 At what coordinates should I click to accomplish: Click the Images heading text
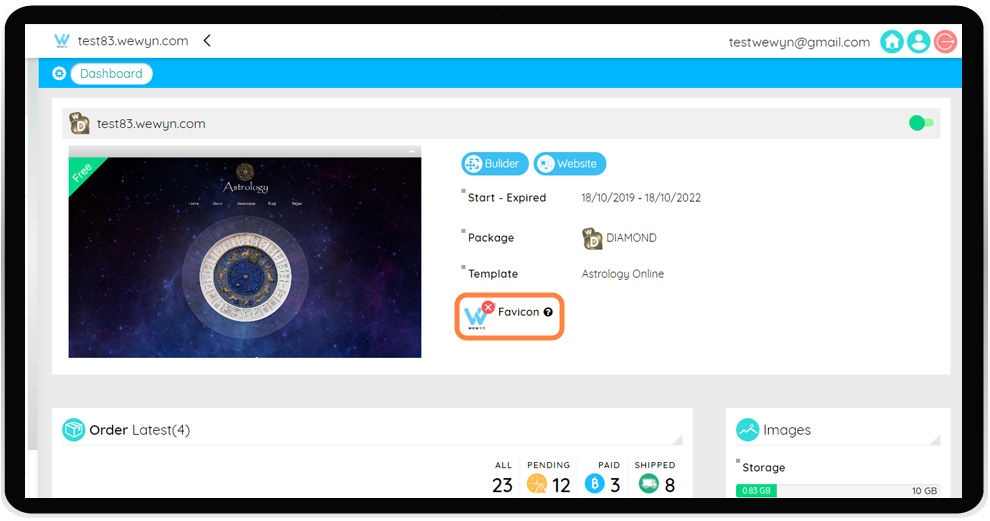point(787,430)
